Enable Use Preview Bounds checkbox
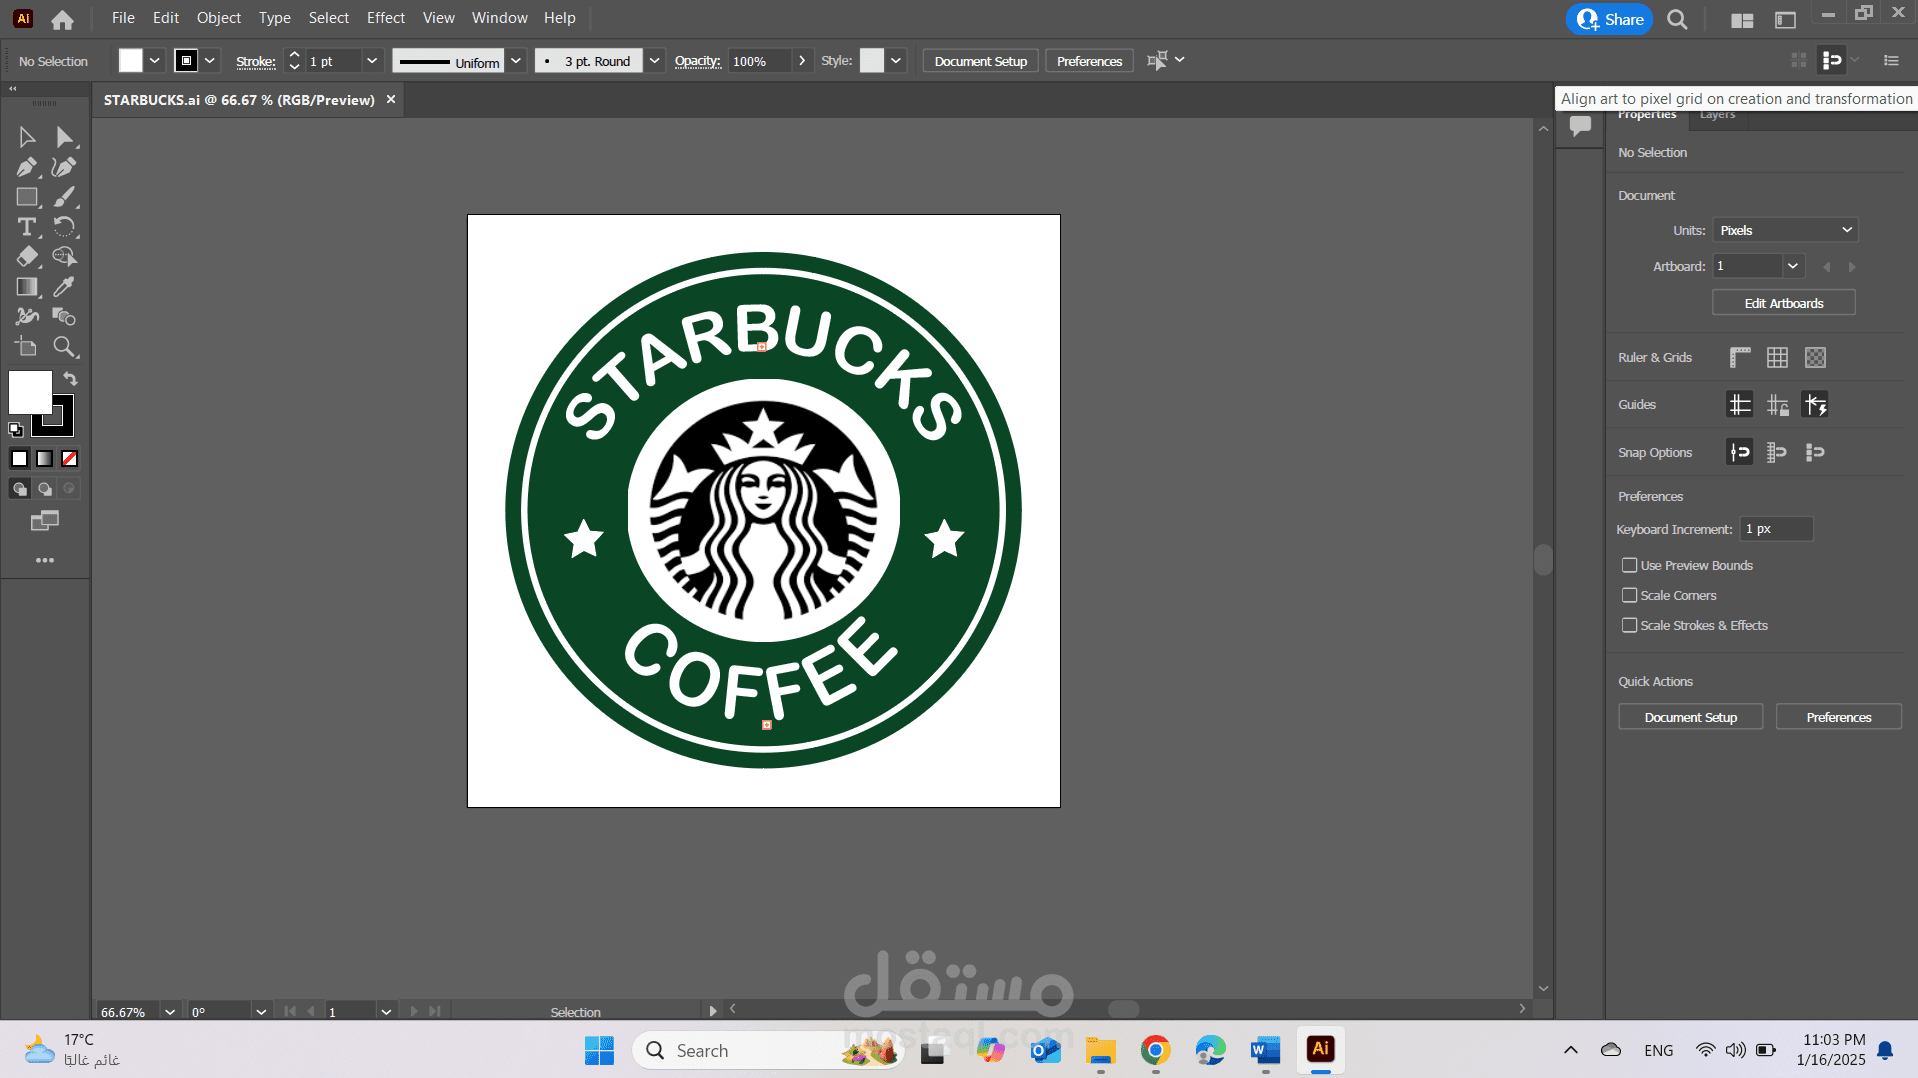The height and width of the screenshot is (1078, 1918). tap(1629, 566)
